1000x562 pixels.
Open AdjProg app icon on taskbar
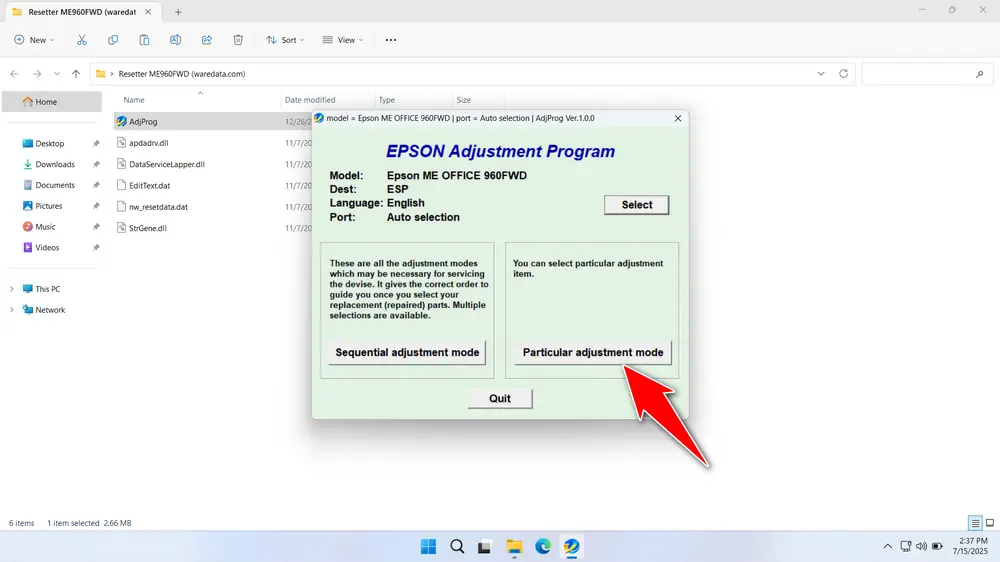[x=571, y=547]
